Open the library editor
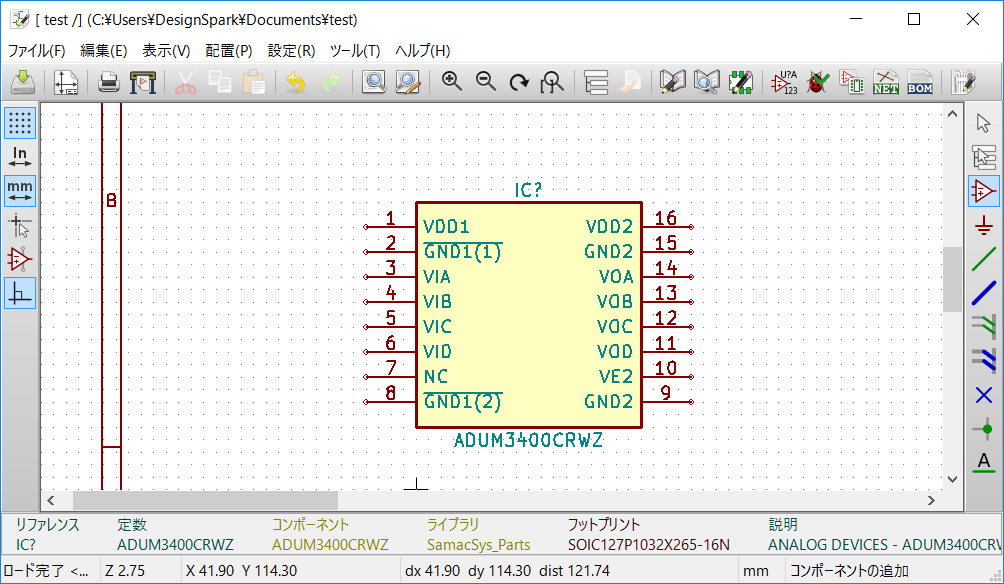 tap(672, 82)
